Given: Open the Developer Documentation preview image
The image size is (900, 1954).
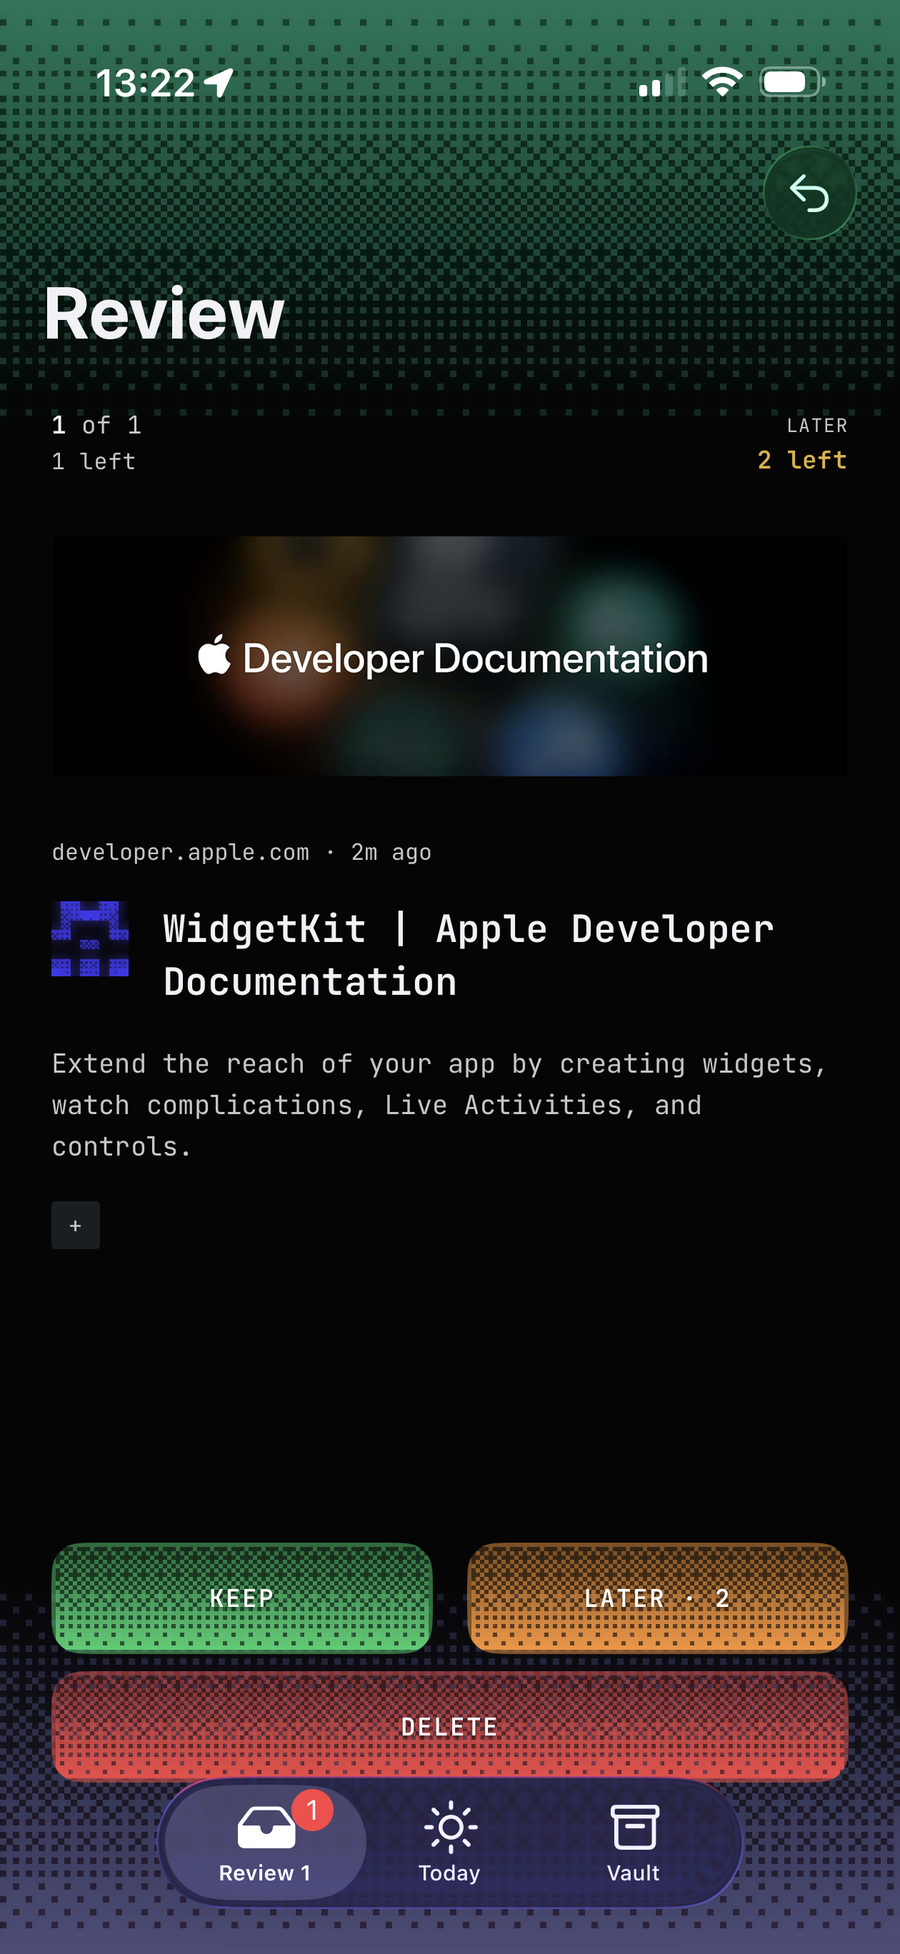Looking at the screenshot, I should tap(450, 656).
